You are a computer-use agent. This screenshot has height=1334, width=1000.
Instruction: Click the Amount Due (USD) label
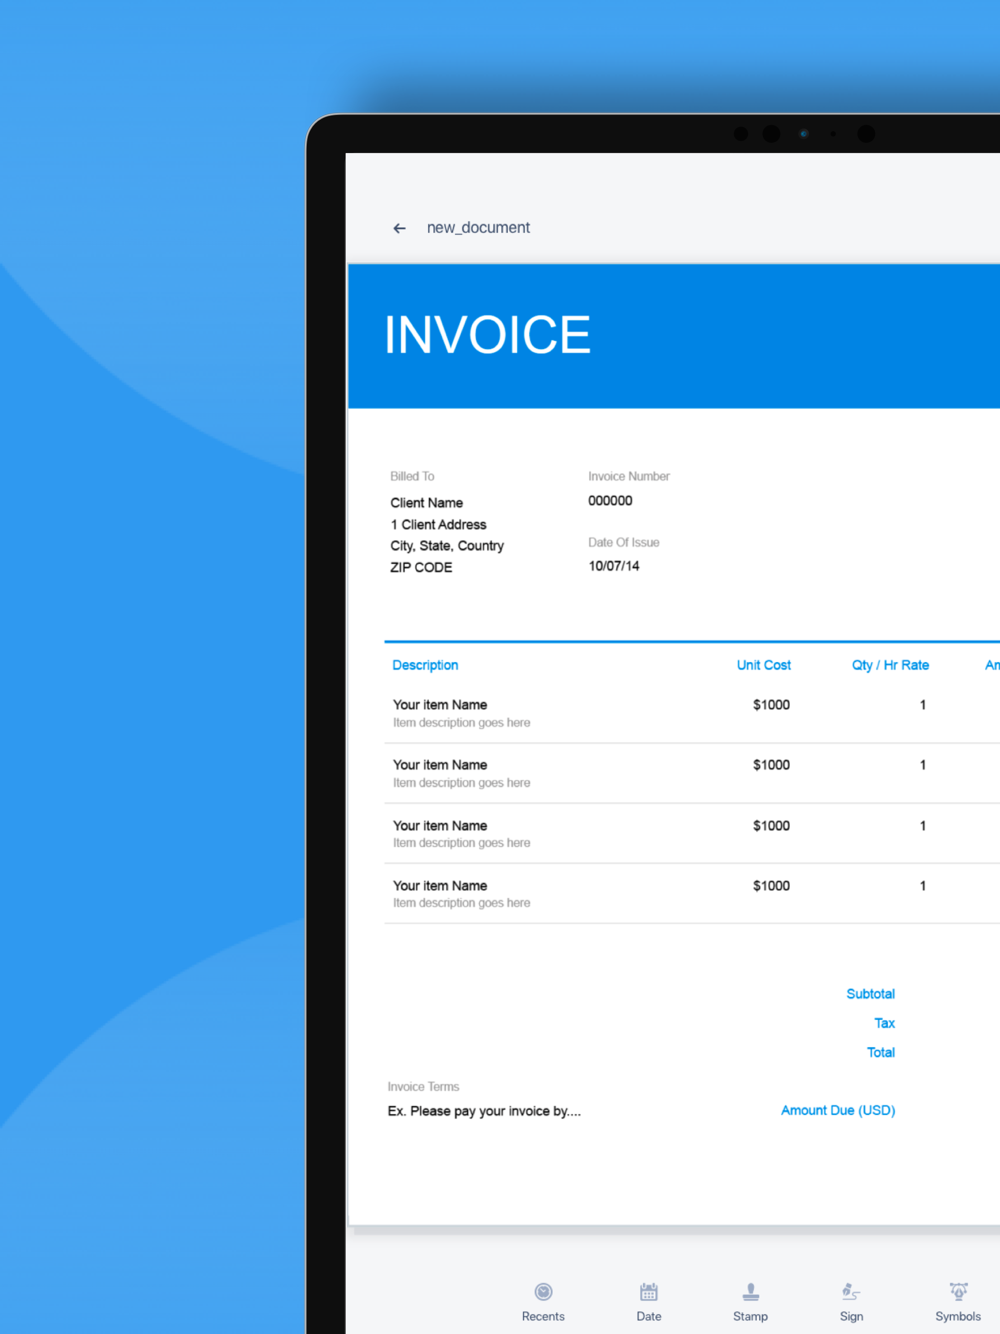838,1110
